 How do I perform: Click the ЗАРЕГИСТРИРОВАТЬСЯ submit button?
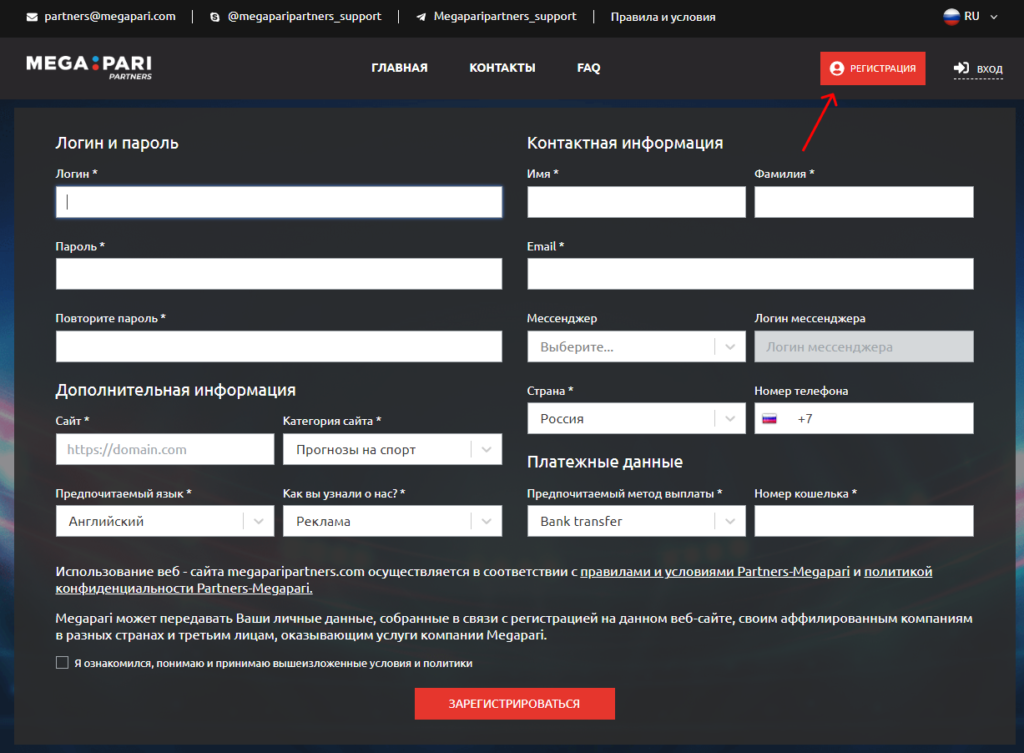[514, 703]
